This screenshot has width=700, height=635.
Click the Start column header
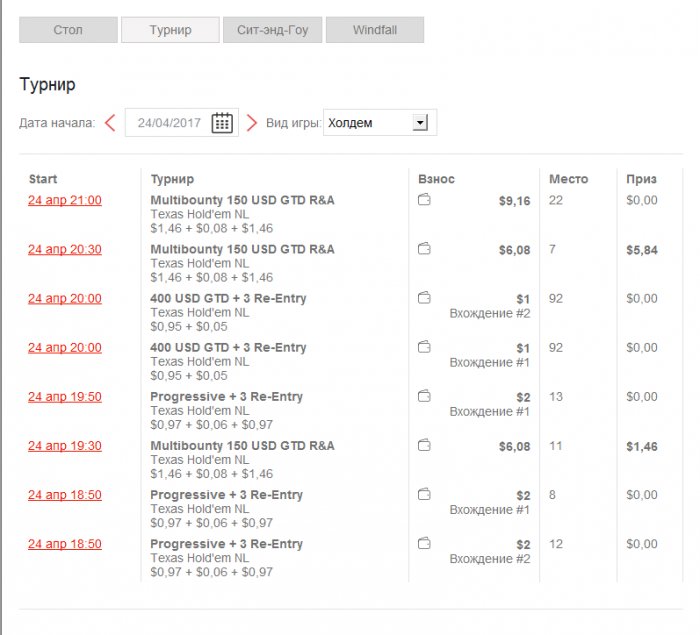click(x=43, y=179)
